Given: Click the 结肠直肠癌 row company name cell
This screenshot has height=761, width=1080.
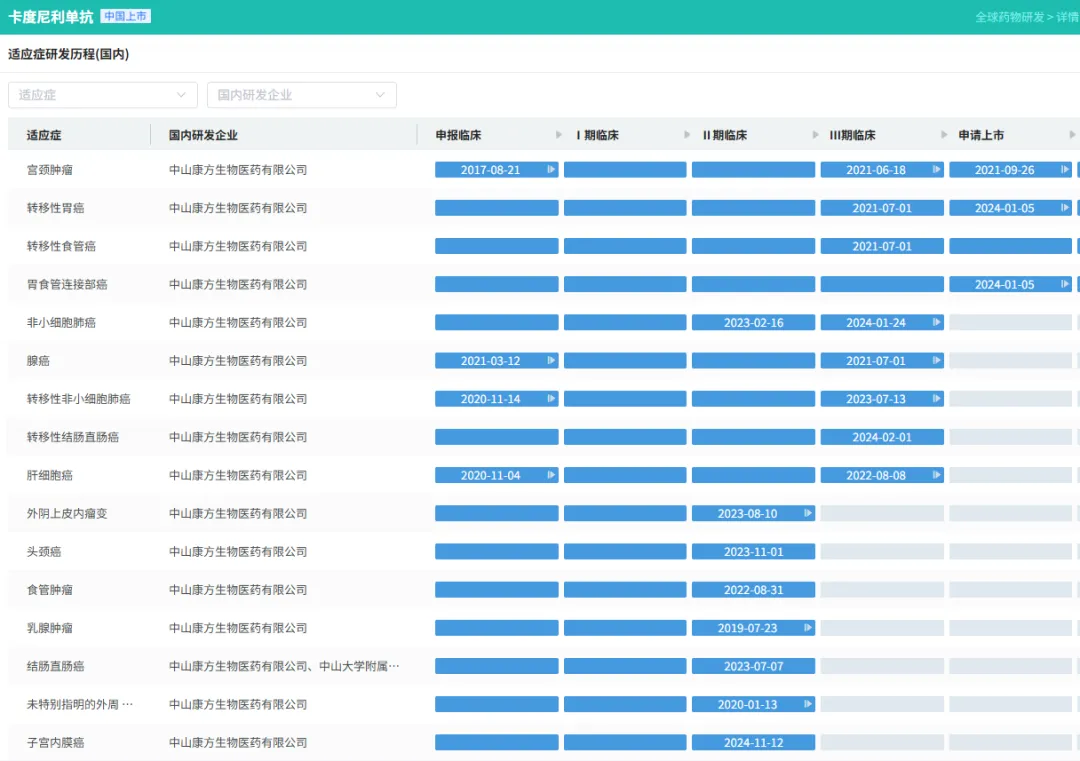Looking at the screenshot, I should pyautogui.click(x=284, y=667).
